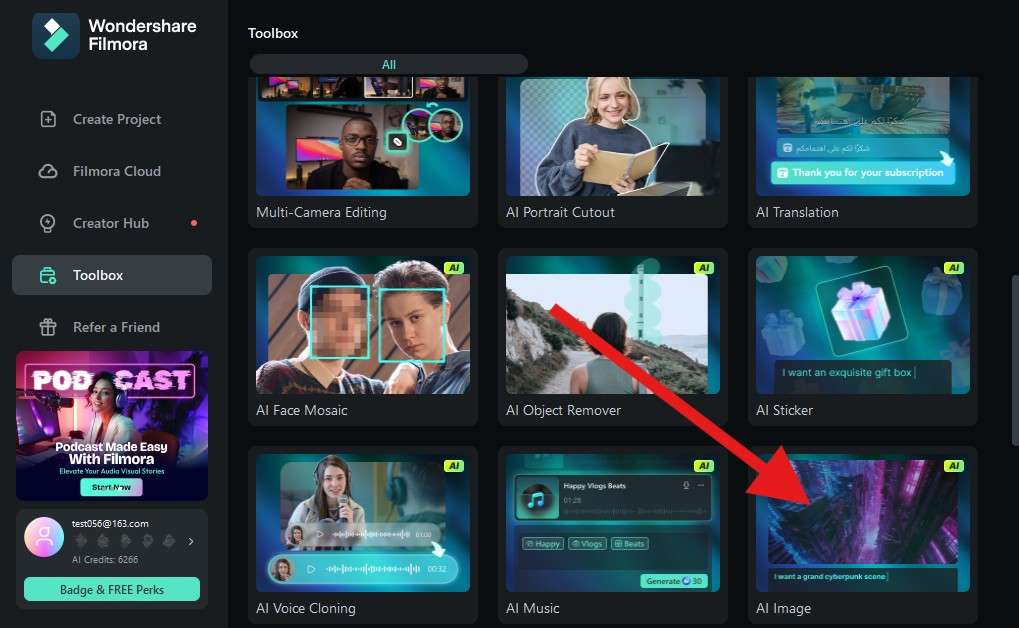Screen dimensions: 1019x628
Task: Click the Beats tag in AI Music preview
Action: coord(630,543)
